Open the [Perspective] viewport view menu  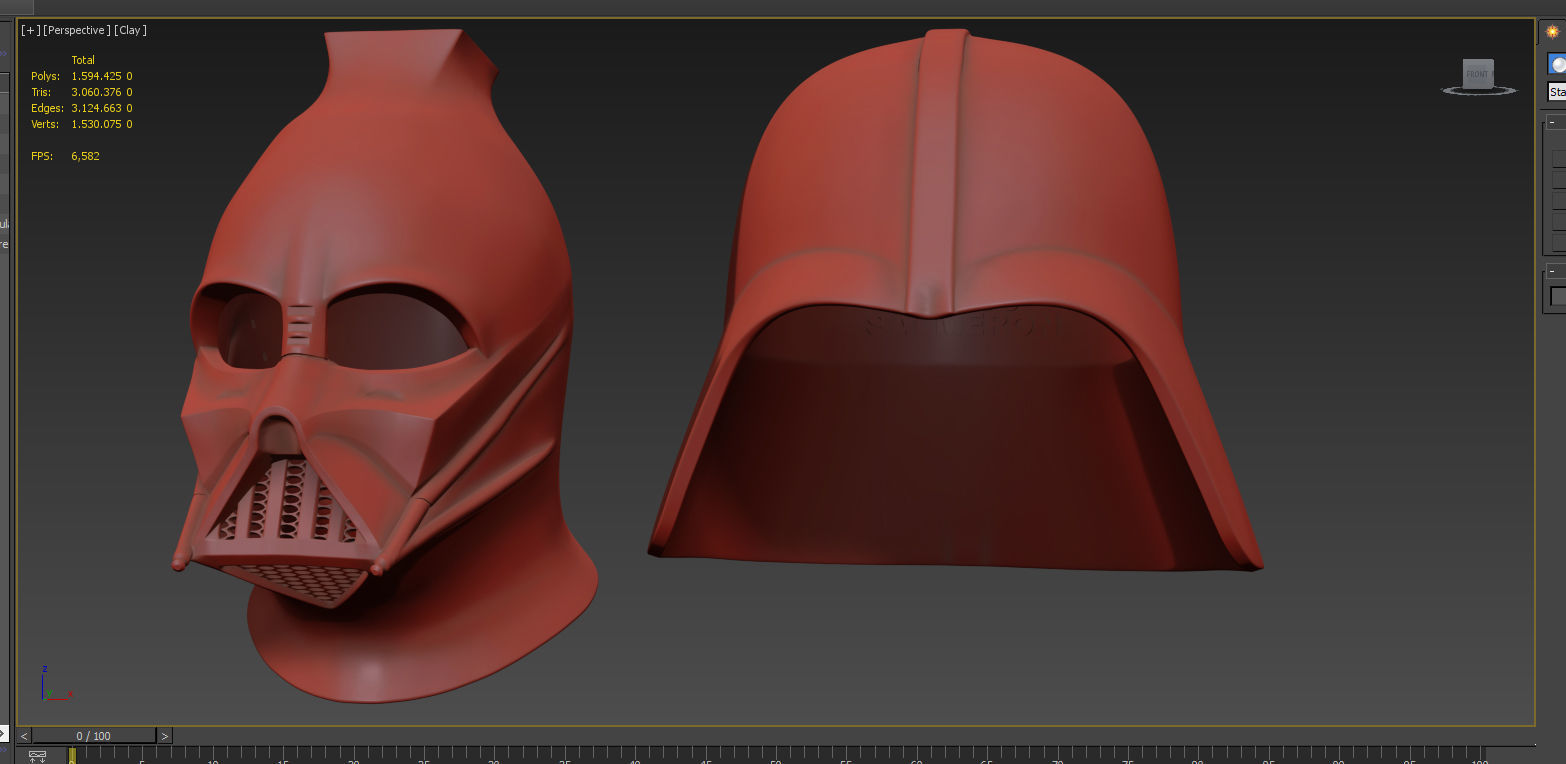click(78, 30)
